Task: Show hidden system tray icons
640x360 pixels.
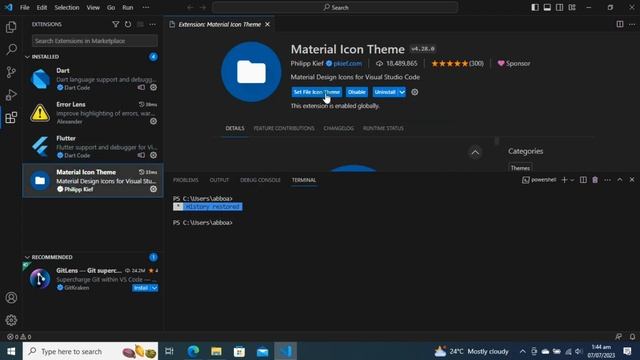Action: pyautogui.click(x=522, y=351)
